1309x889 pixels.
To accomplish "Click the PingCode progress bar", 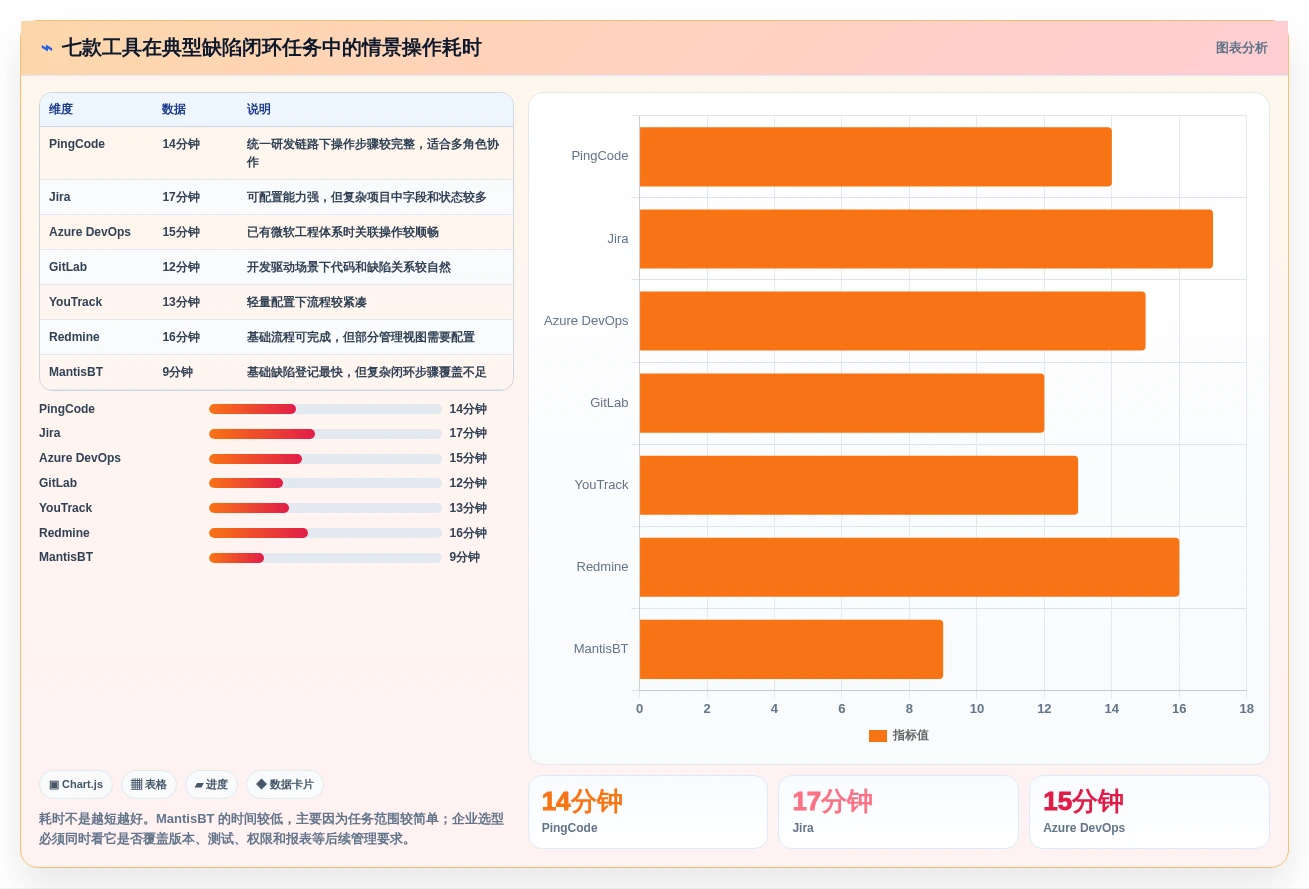I will (325, 409).
